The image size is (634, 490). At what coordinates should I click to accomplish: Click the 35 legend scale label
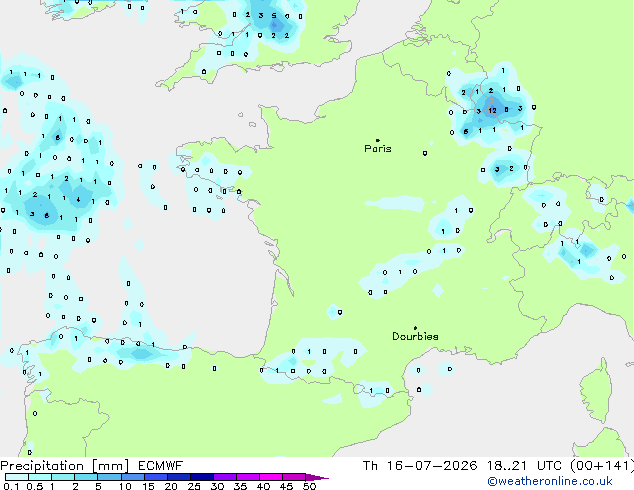coord(240,486)
